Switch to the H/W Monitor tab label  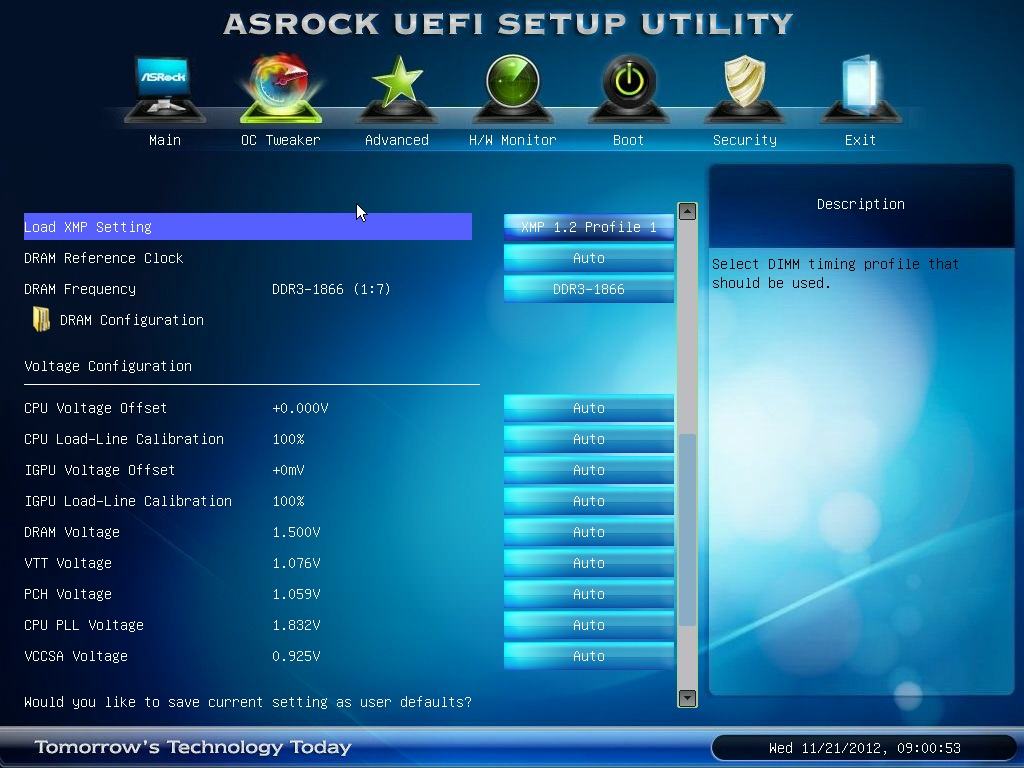pyautogui.click(x=513, y=140)
